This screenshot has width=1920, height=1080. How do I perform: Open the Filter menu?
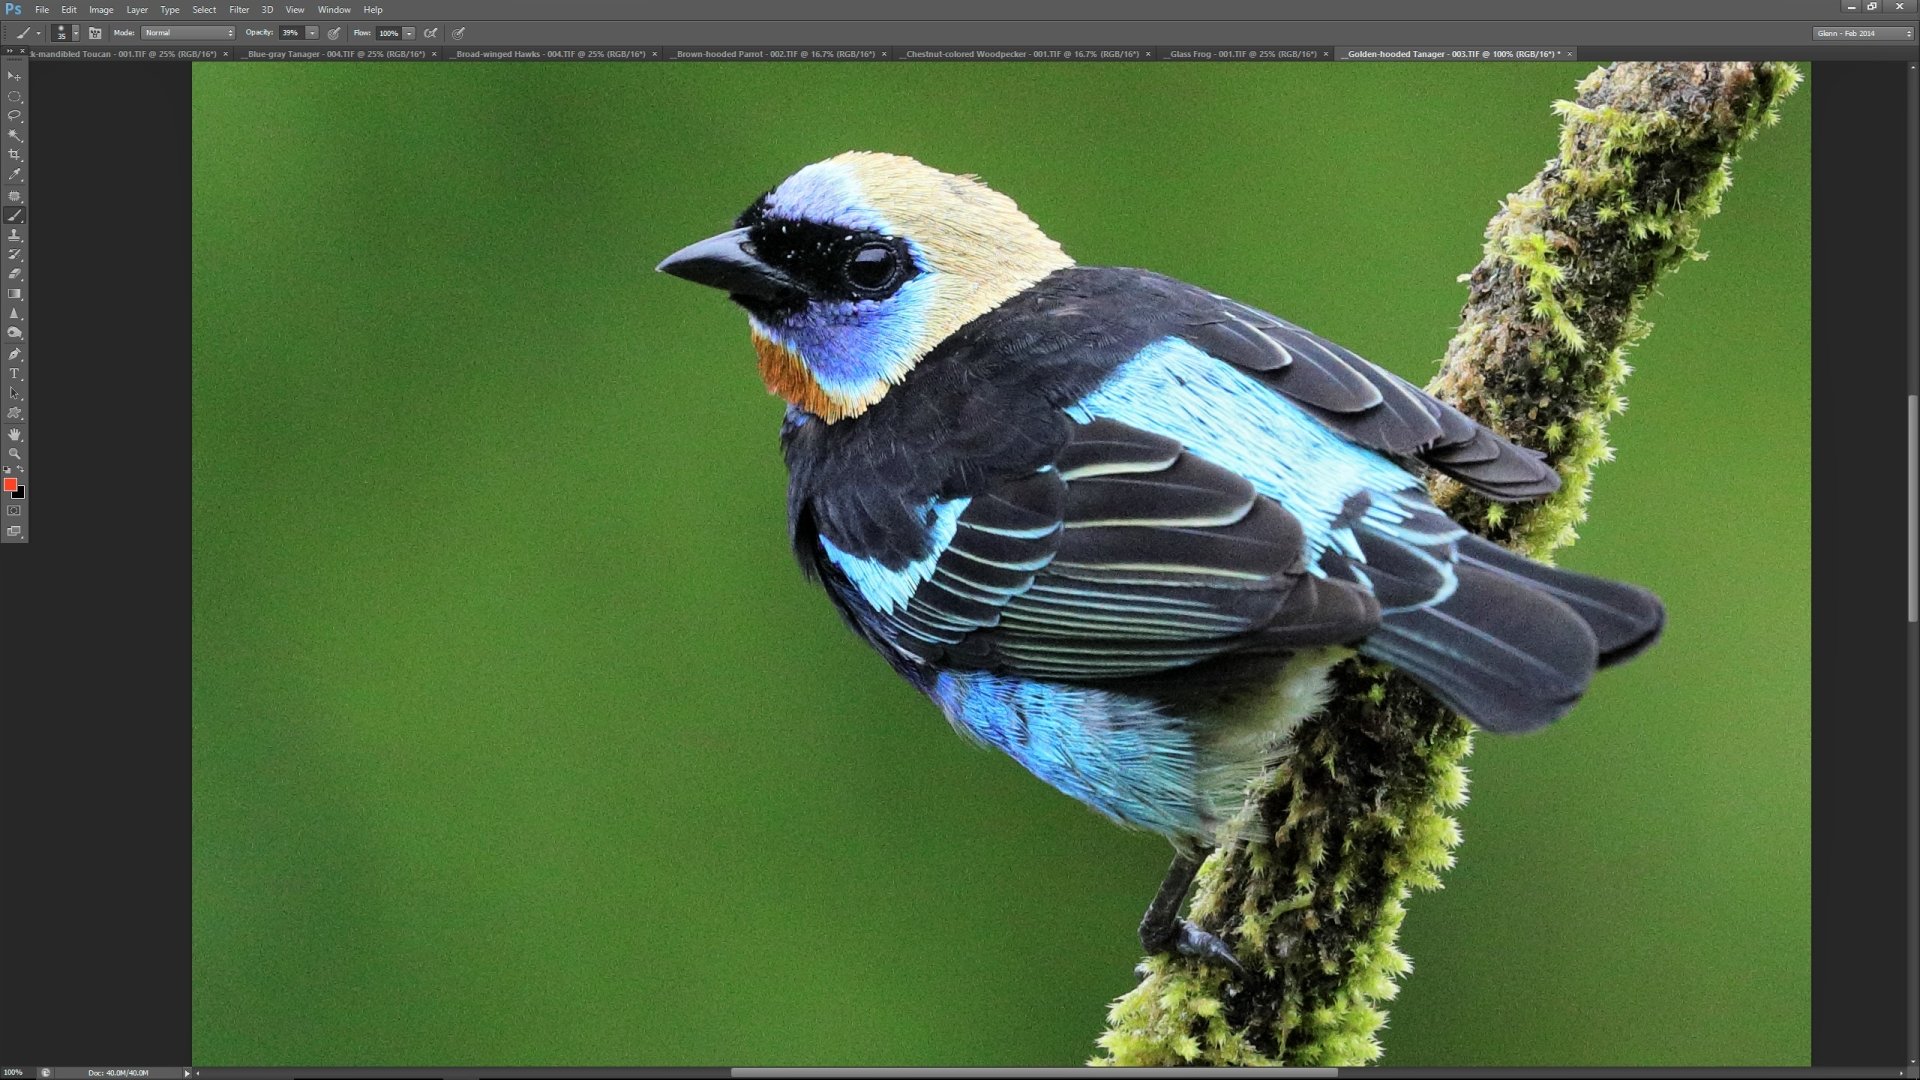click(x=238, y=9)
